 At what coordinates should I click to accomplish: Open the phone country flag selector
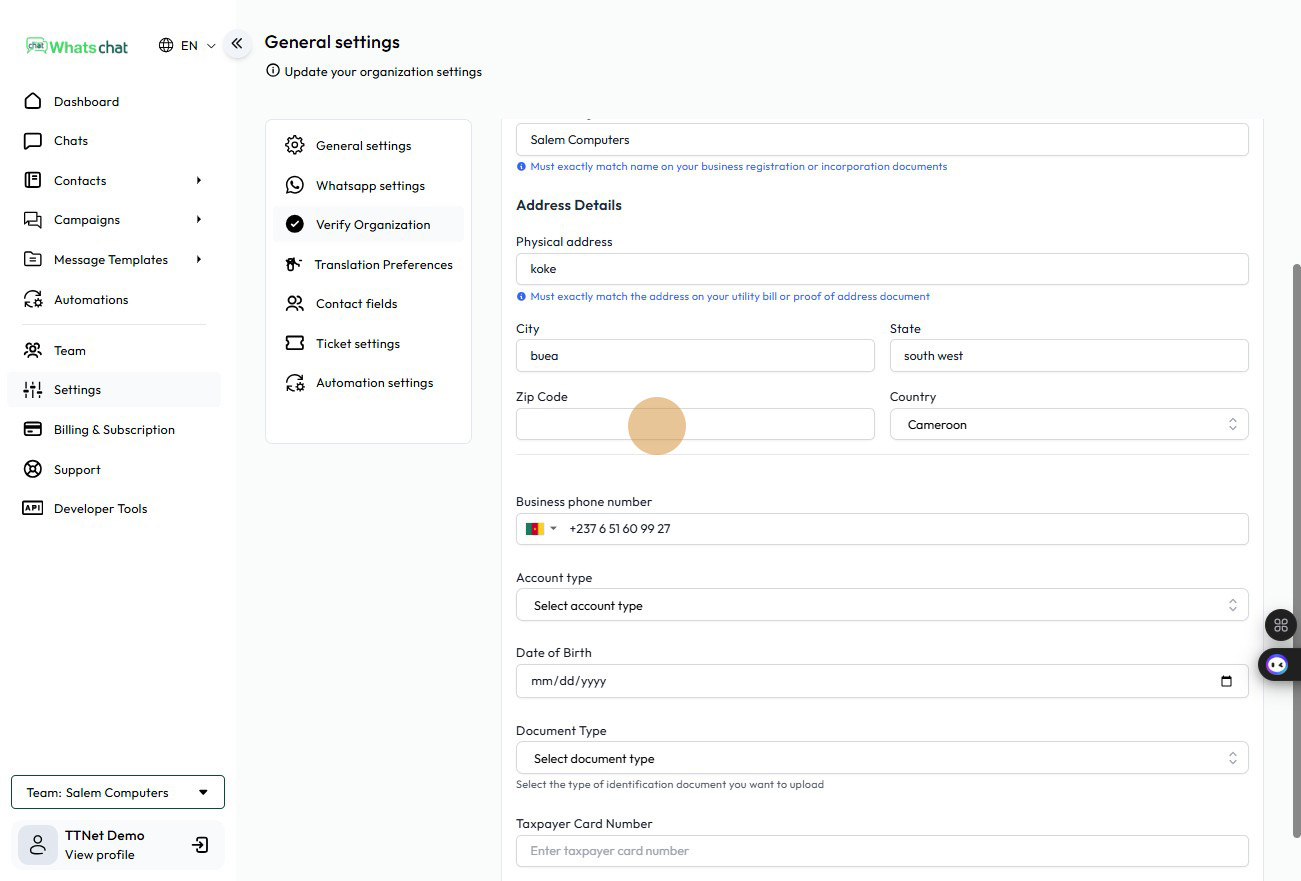[540, 529]
